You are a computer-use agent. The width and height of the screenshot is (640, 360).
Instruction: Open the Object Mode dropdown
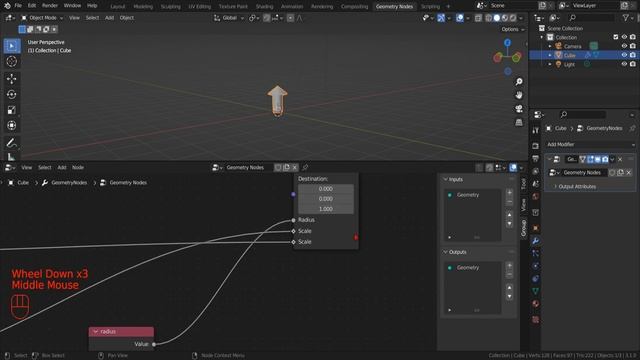[x=42, y=18]
